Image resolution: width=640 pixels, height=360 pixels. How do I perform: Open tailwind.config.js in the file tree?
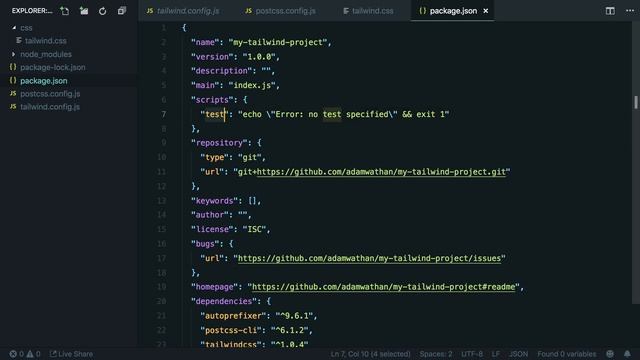pos(50,107)
